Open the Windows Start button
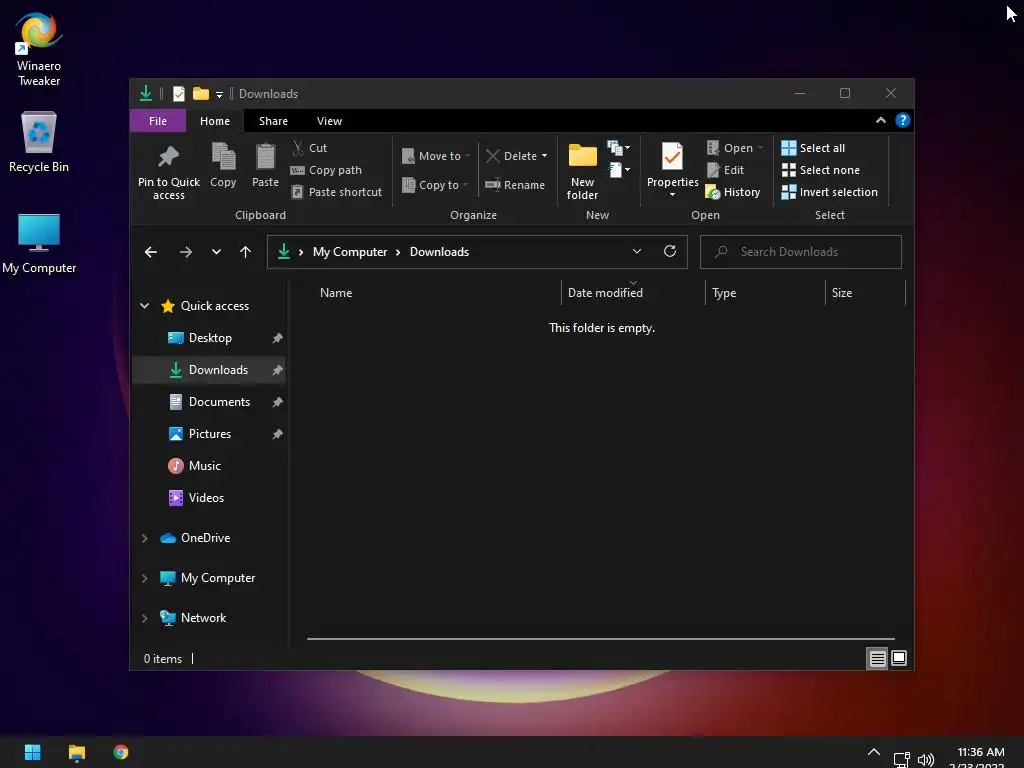Viewport: 1024px width, 768px height. point(32,752)
